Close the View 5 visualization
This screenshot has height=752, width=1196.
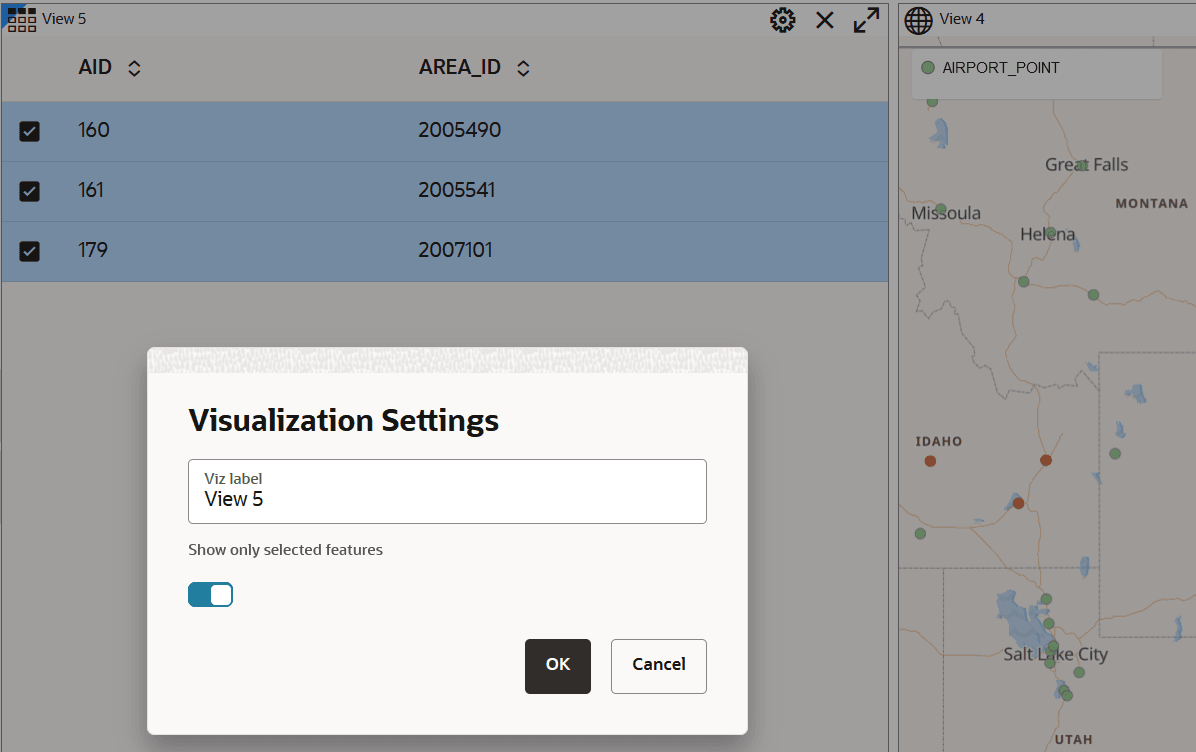click(x=824, y=19)
